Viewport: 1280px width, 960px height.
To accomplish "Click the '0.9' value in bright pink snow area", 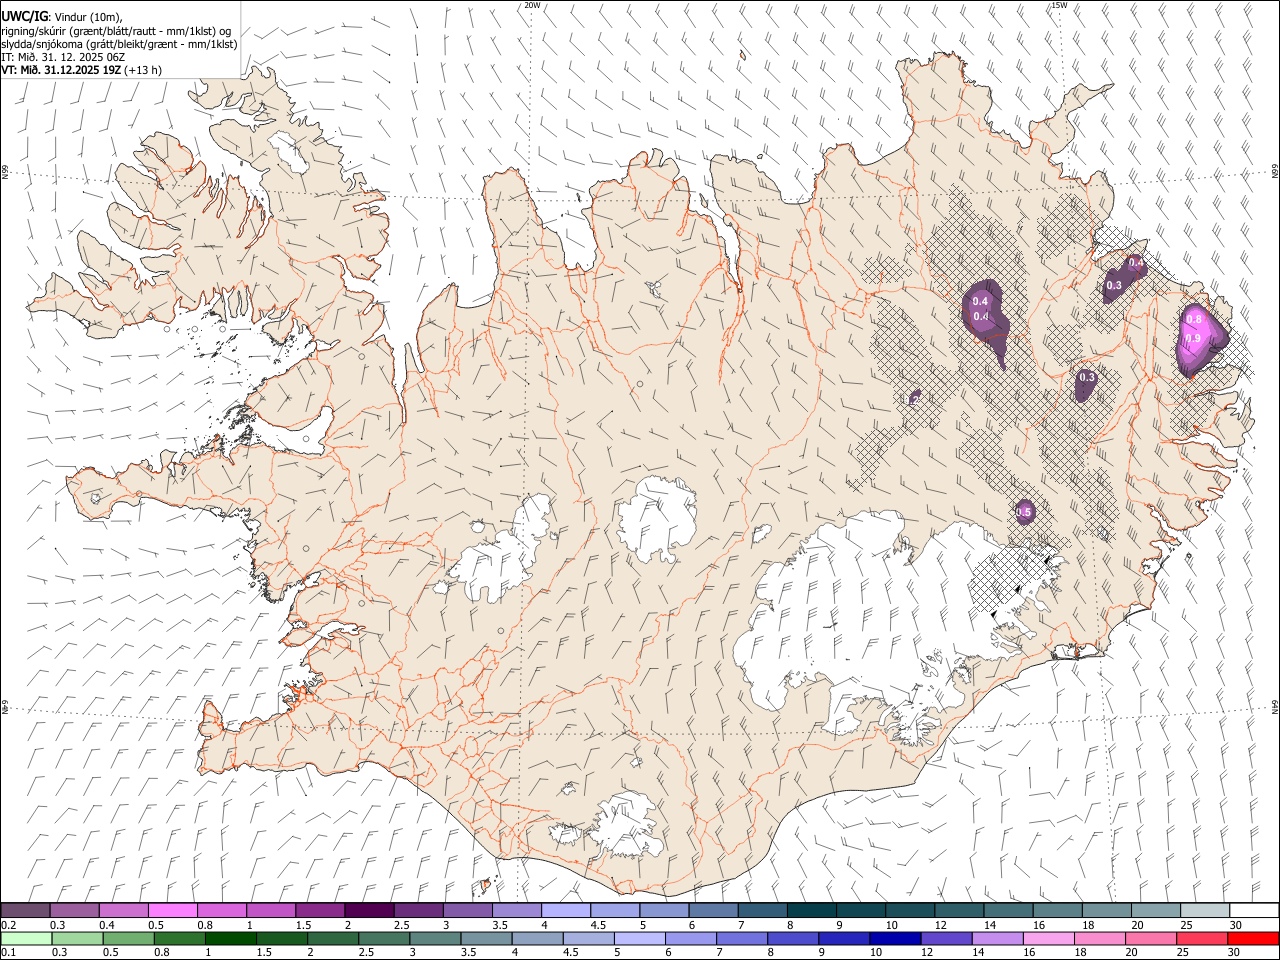I will [1192, 339].
